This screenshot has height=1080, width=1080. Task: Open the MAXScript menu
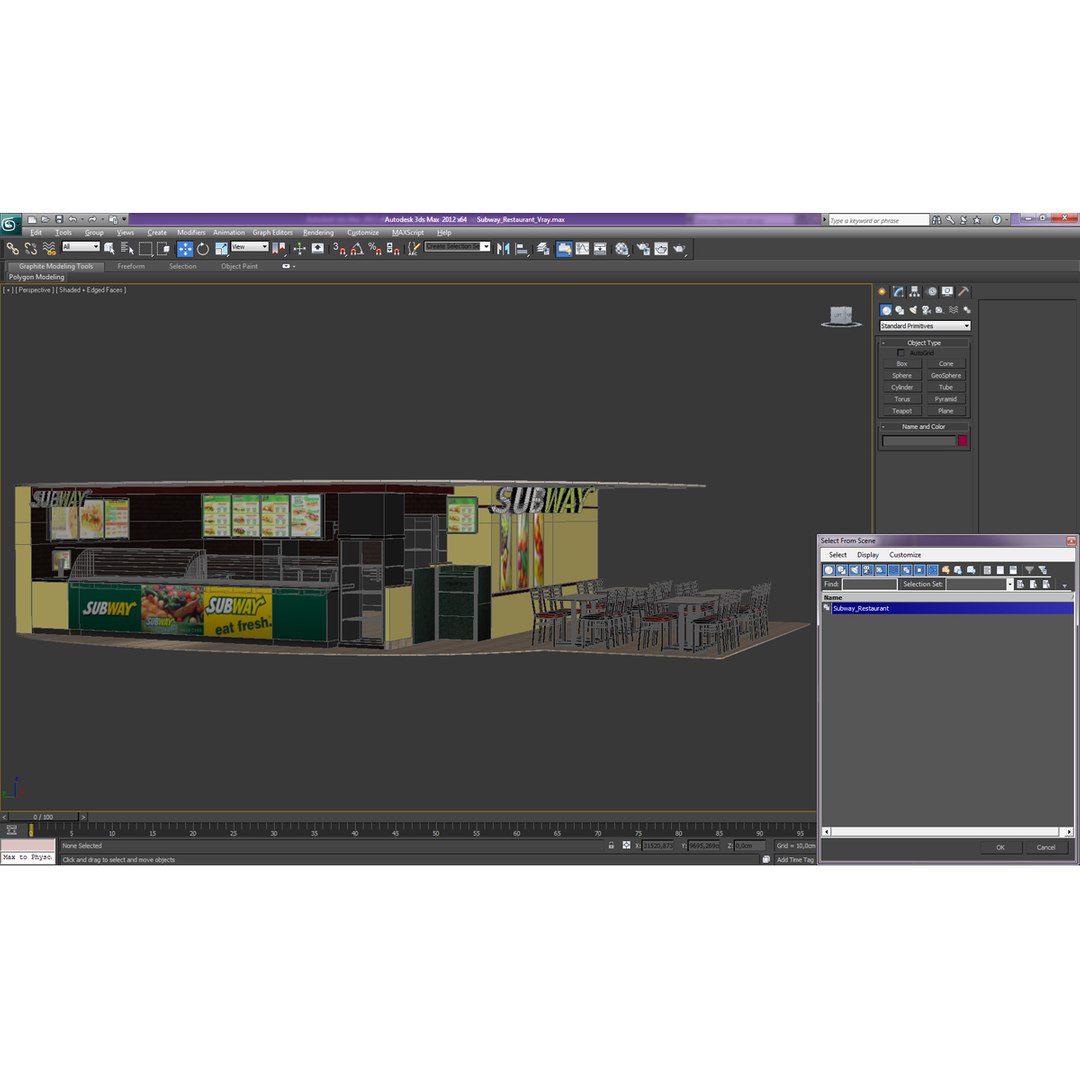pos(408,233)
